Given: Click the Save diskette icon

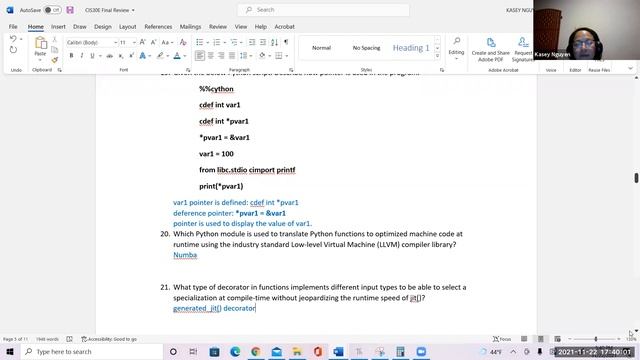Looking at the screenshot, I should coord(70,10).
